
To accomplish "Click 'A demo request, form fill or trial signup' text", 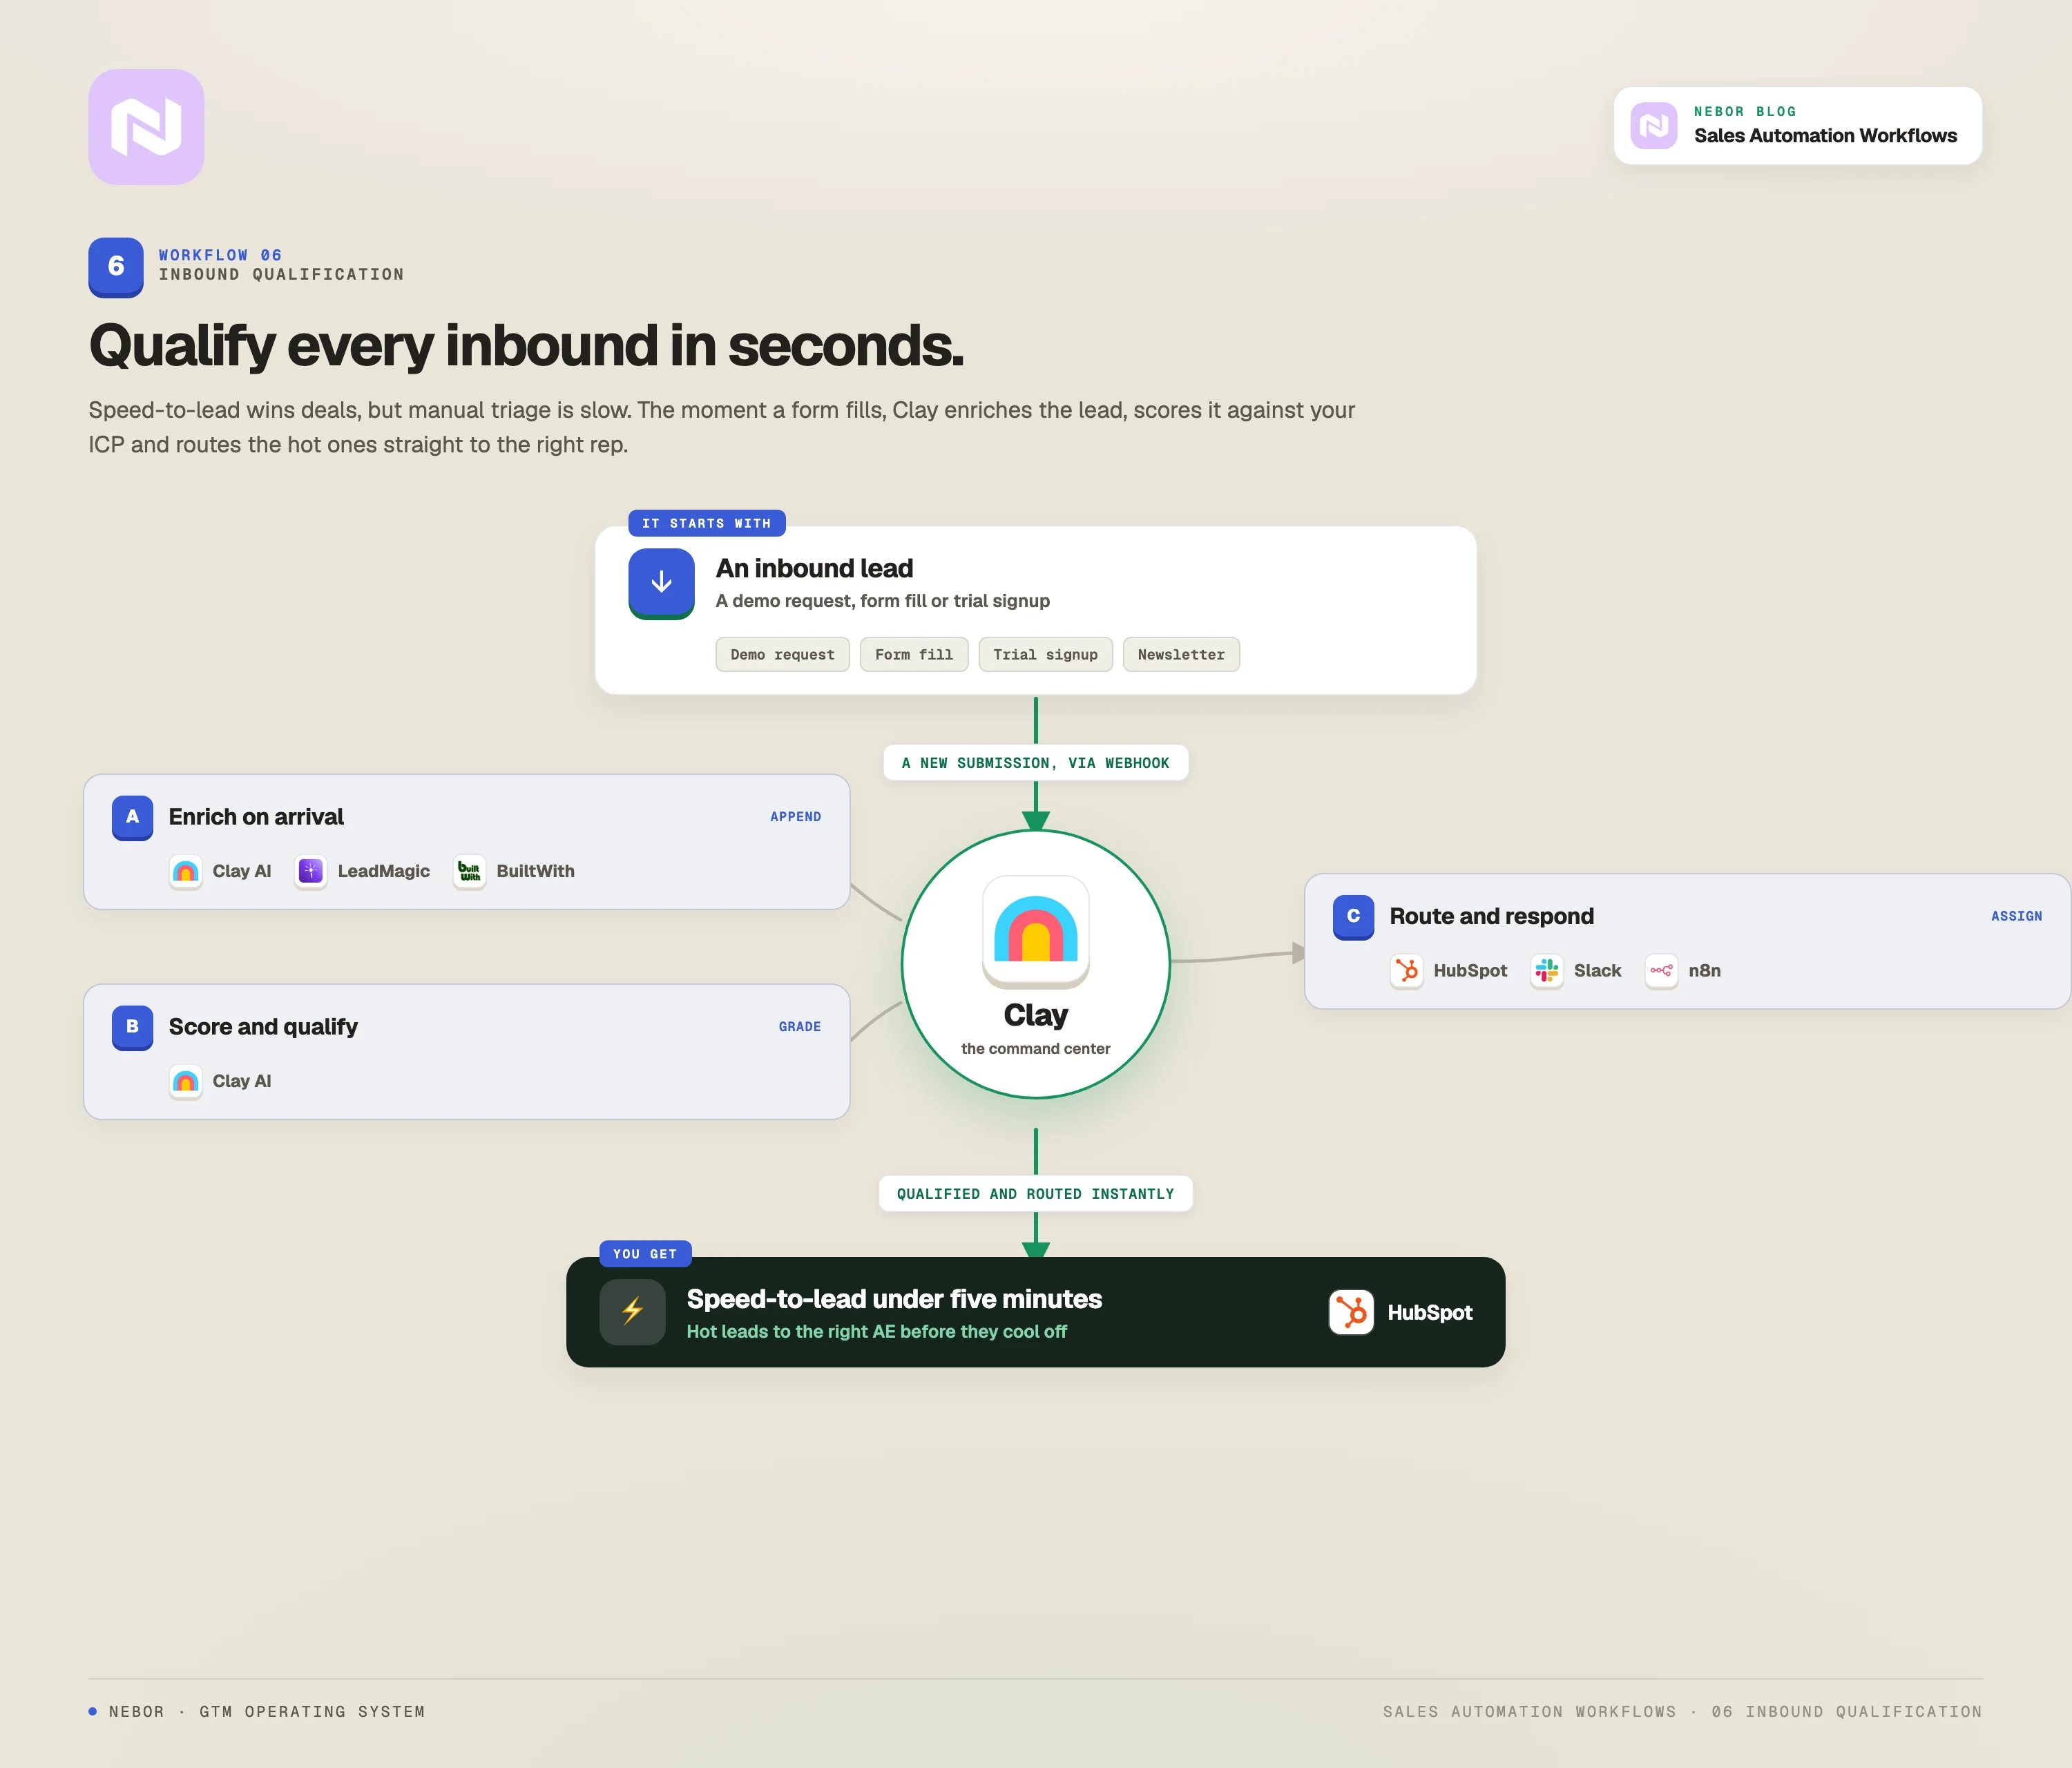I will click(x=883, y=601).
